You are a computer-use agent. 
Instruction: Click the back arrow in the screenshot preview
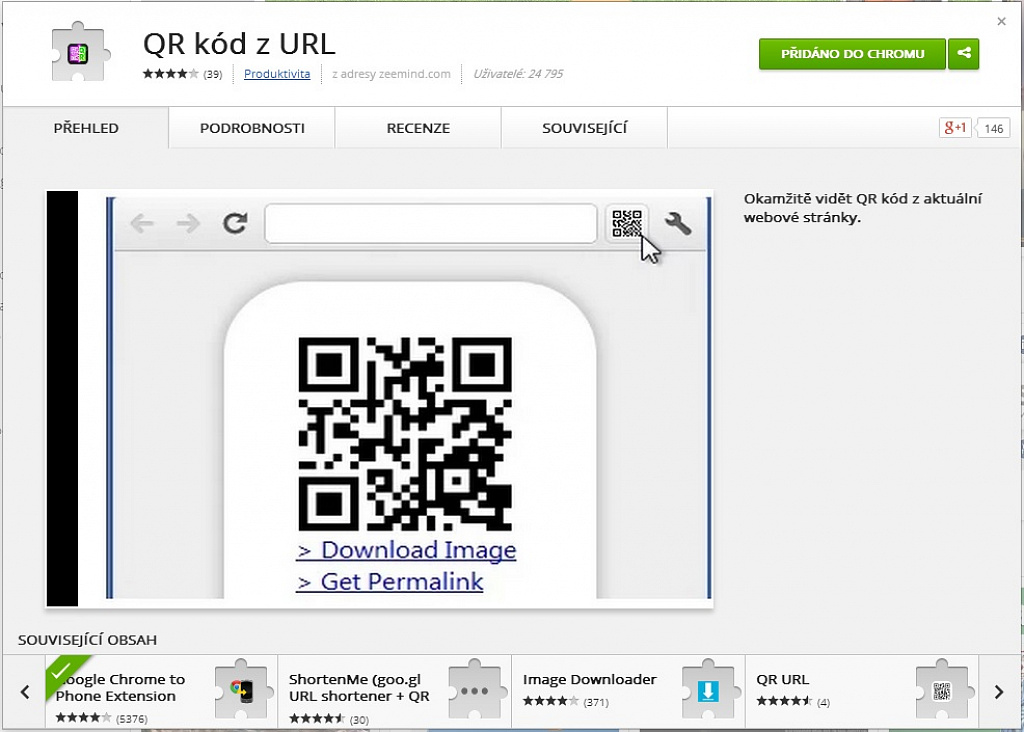(x=142, y=223)
